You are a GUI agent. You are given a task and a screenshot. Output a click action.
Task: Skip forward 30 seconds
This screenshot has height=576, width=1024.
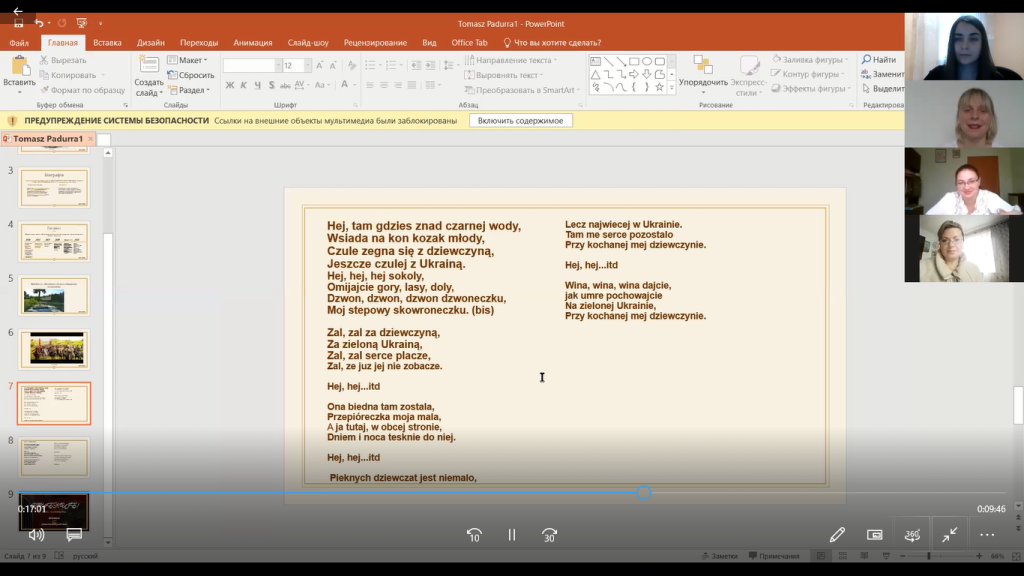[549, 535]
